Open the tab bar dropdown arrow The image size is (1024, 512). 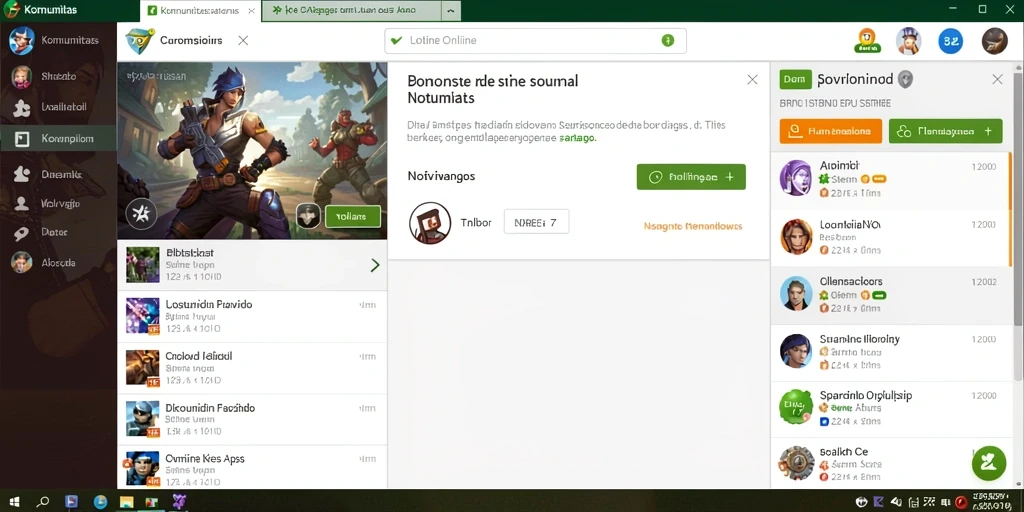coord(451,11)
